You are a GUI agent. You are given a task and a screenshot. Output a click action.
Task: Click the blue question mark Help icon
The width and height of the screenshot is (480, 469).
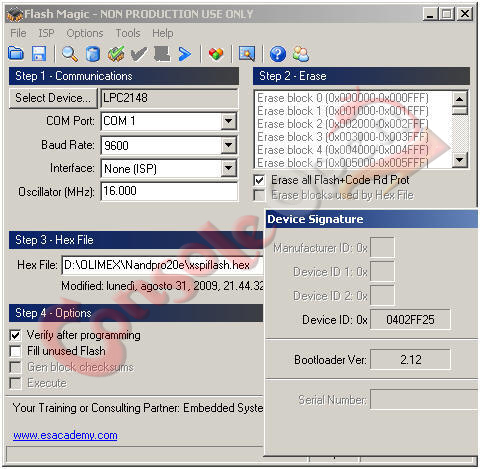(x=278, y=54)
